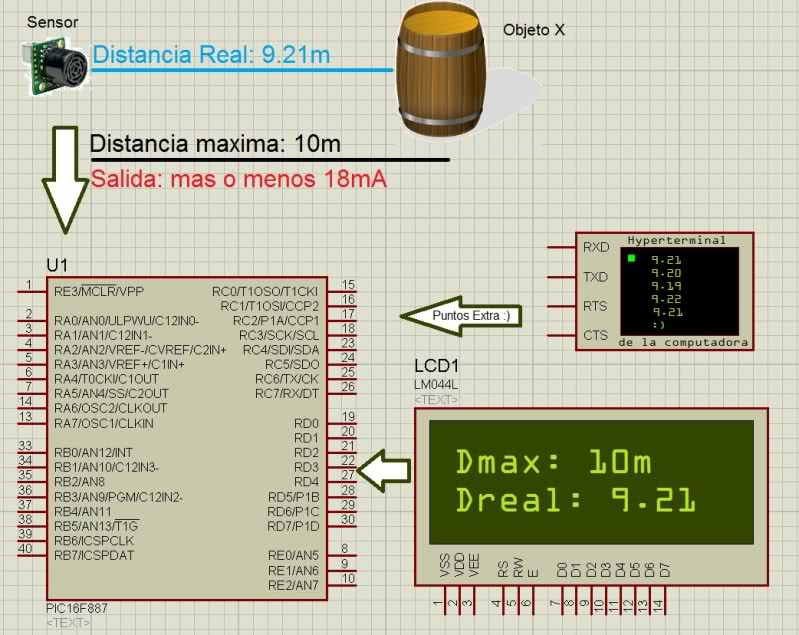Image resolution: width=799 pixels, height=635 pixels.
Task: Click pin RB0/AN12/INT on U1
Action: 93,453
